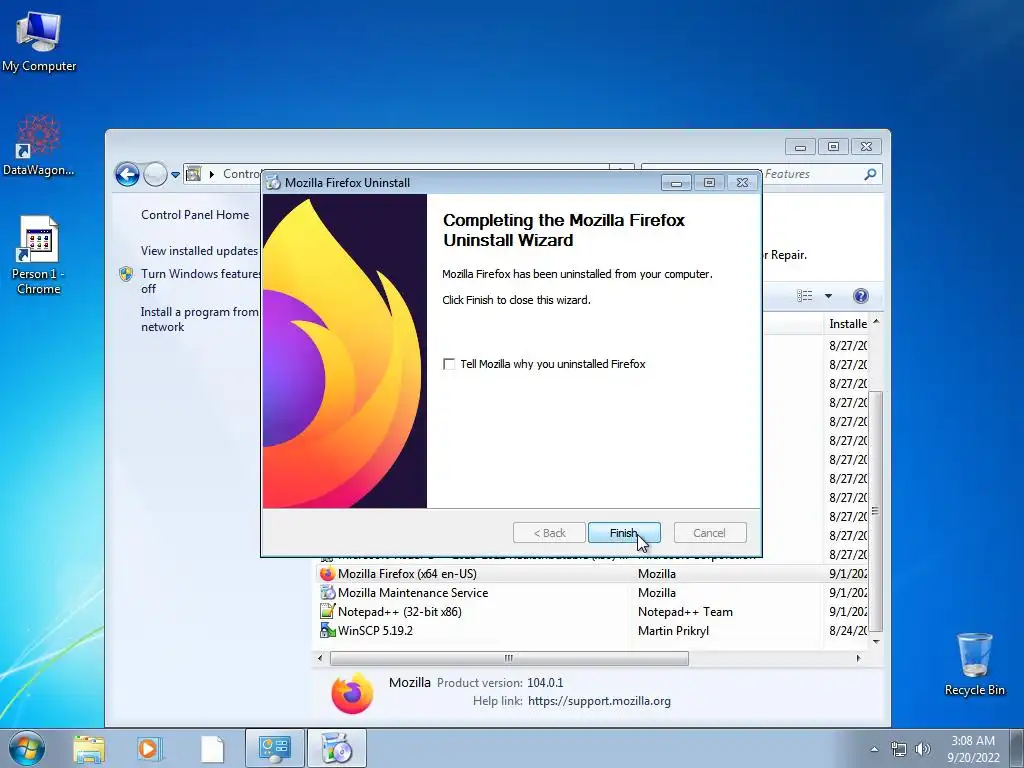Click Notepad++ Team publisher cell

(685, 611)
